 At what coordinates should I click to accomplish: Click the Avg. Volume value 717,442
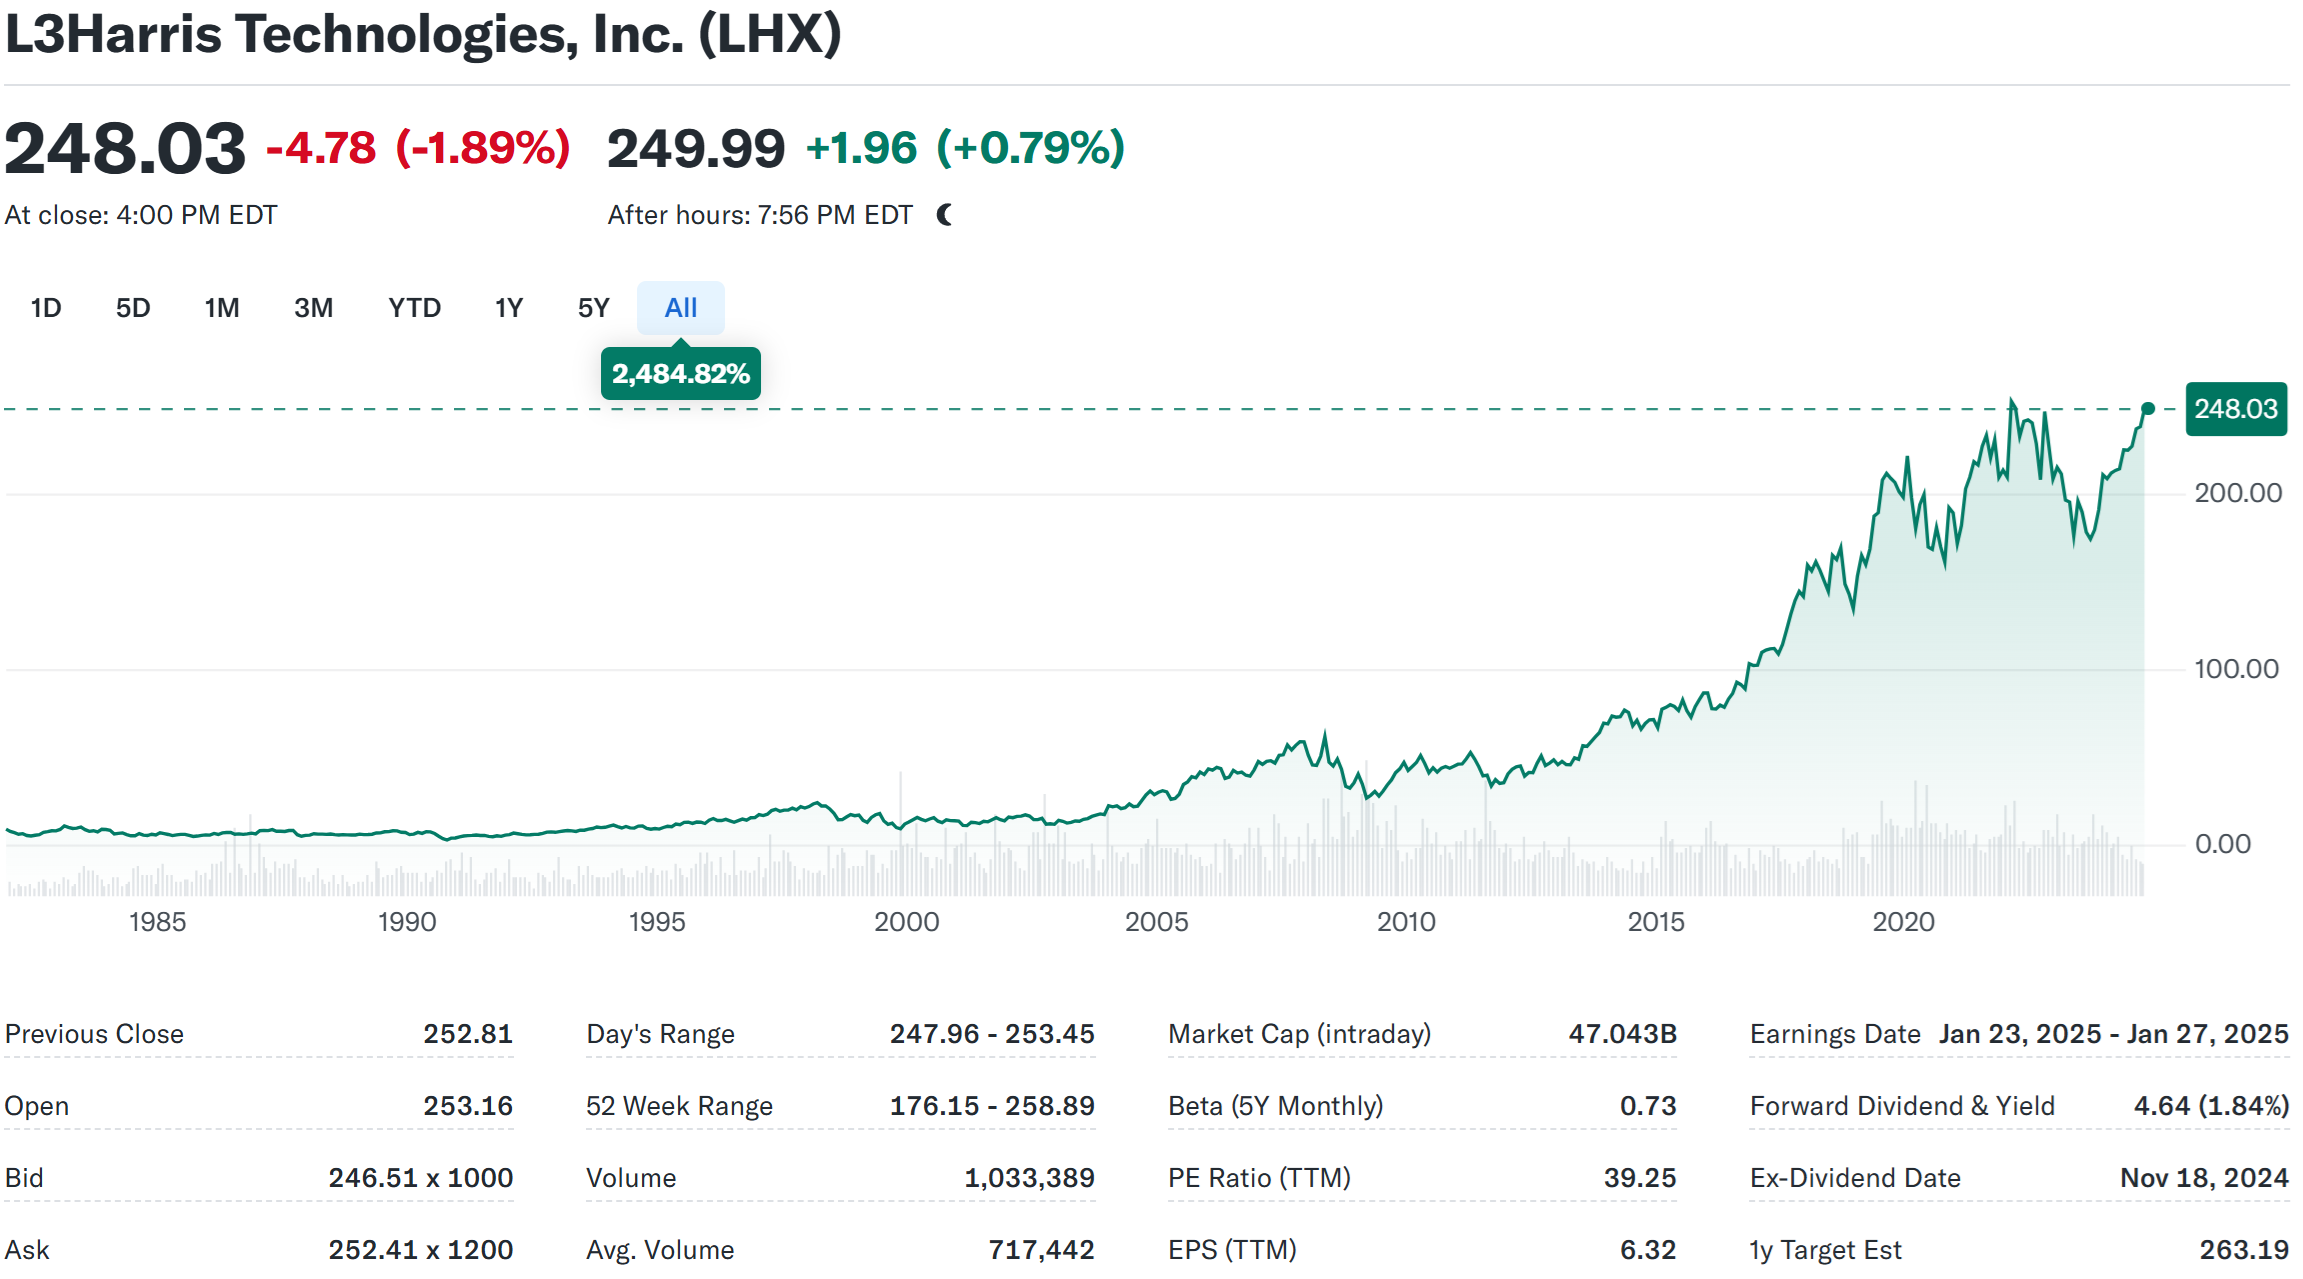click(x=1042, y=1250)
